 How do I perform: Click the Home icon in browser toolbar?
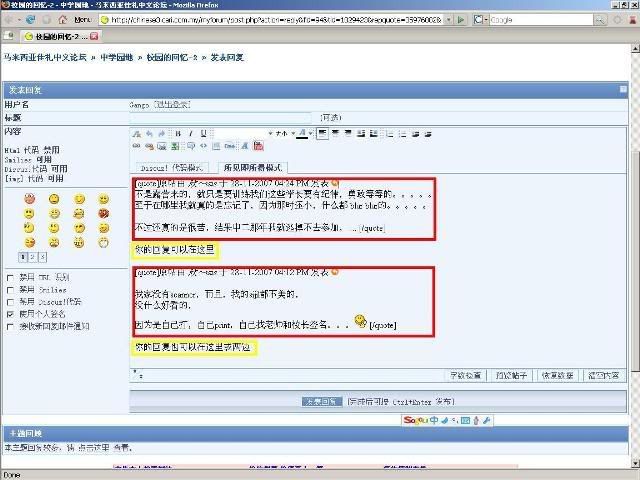(x=60, y=19)
